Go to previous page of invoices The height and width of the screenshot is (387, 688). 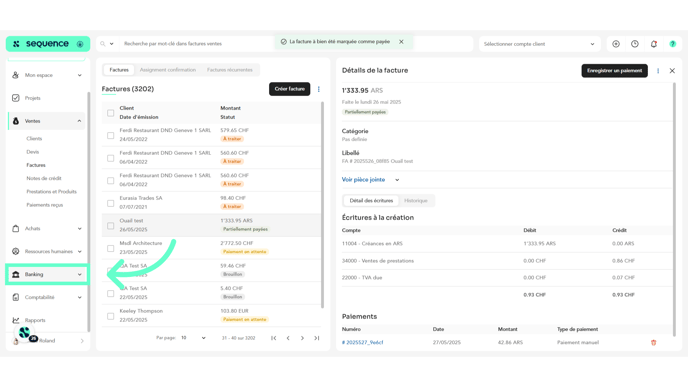pyautogui.click(x=288, y=338)
